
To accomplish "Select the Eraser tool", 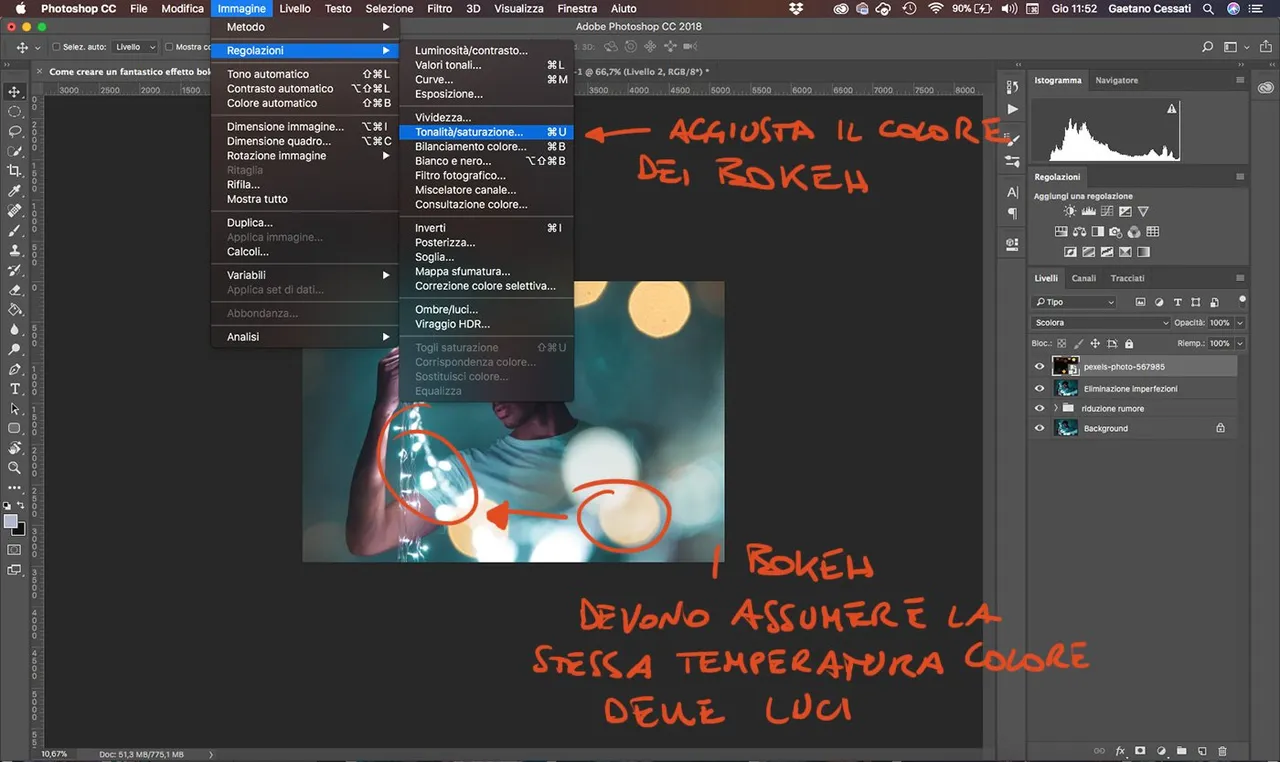I will (15, 290).
